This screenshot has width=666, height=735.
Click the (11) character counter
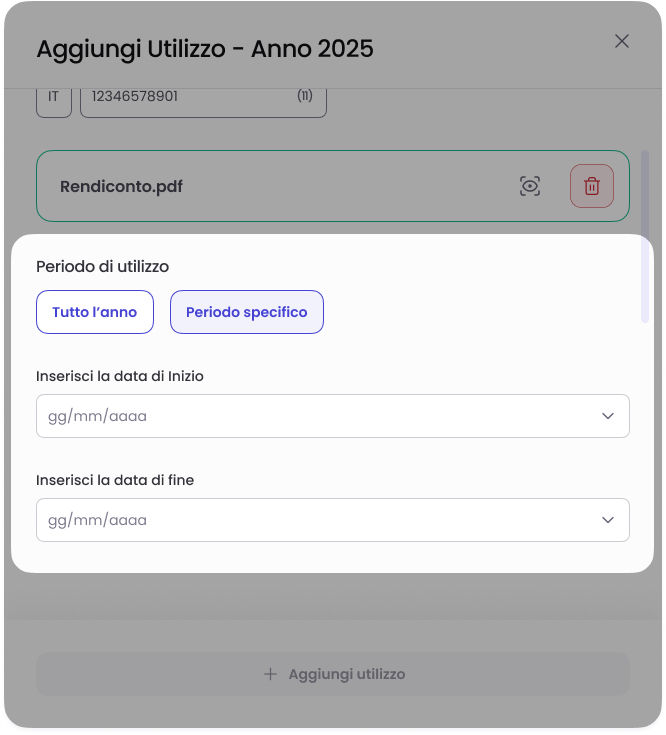pos(305,97)
